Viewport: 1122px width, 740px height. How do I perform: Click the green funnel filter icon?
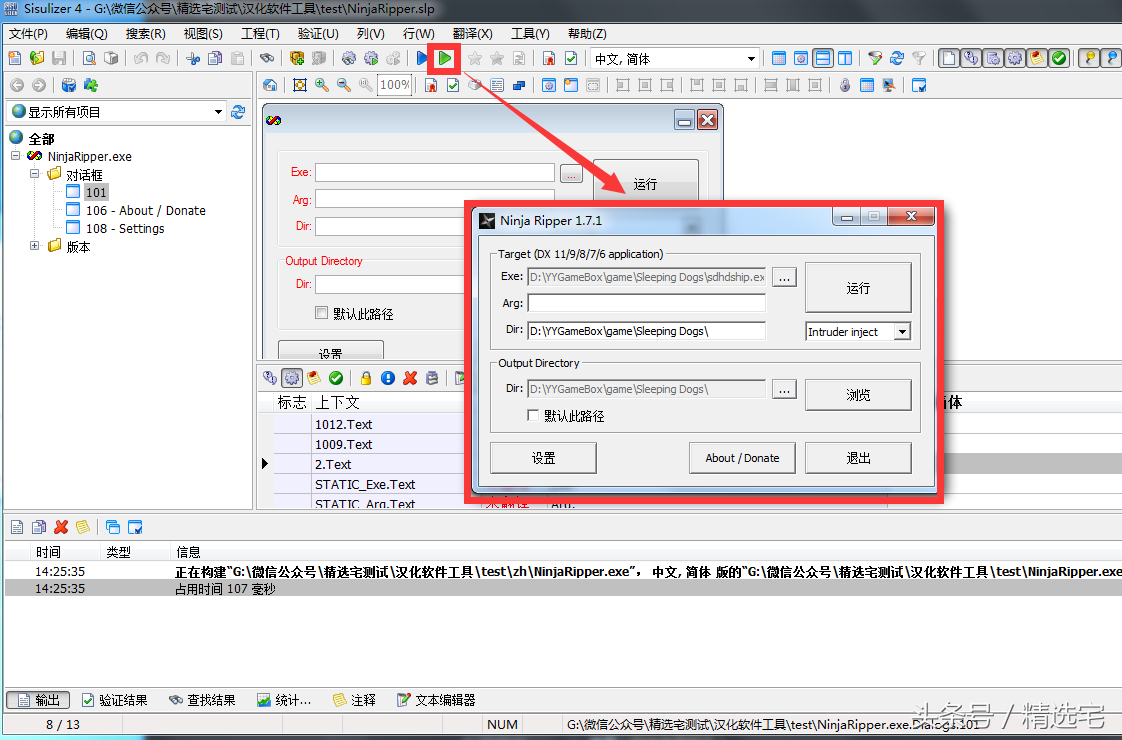(x=874, y=59)
